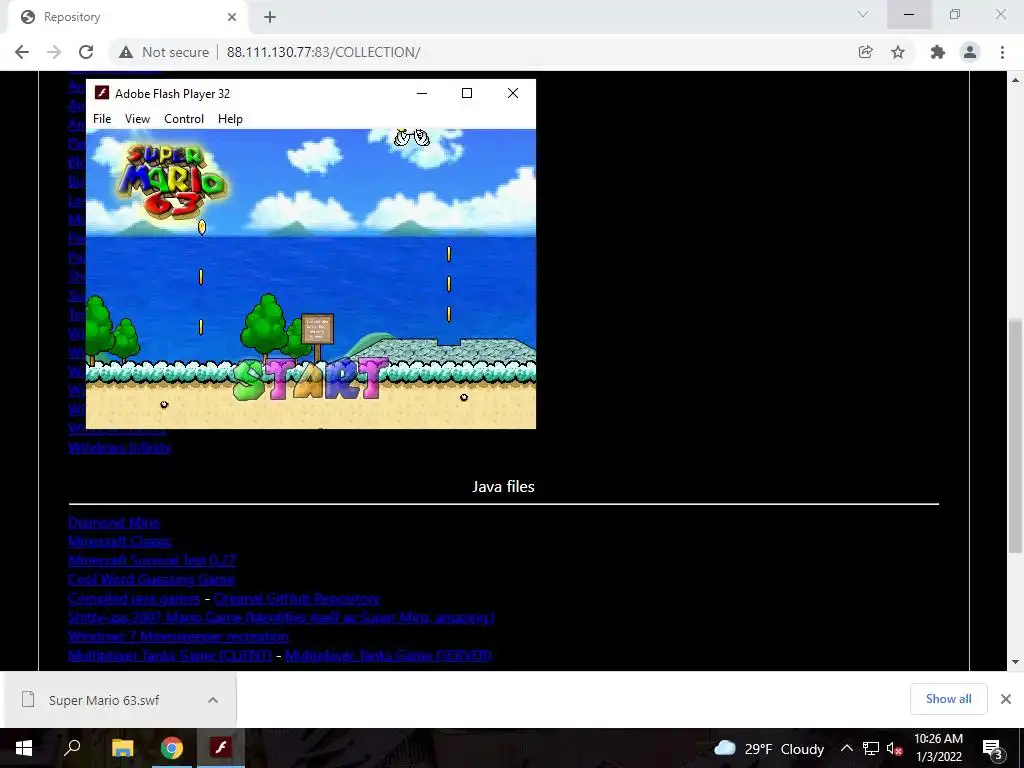This screenshot has width=1024, height=768.
Task: Open the Flash Player Control menu
Action: click(184, 119)
